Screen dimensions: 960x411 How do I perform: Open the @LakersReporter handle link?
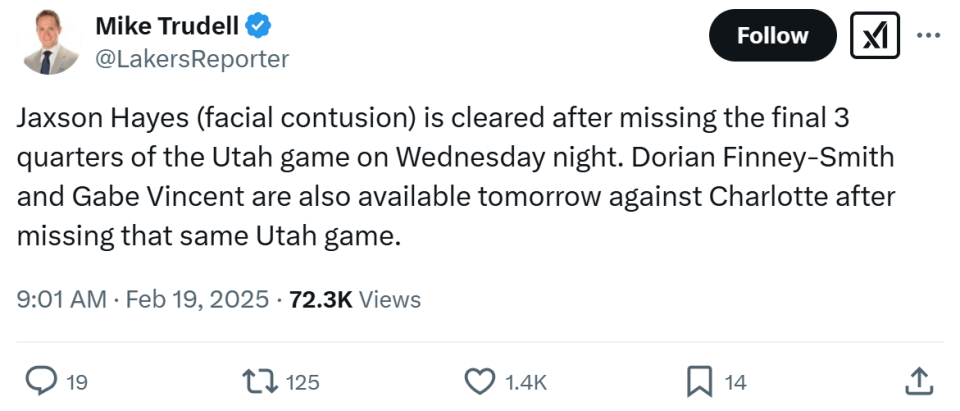coord(191,59)
